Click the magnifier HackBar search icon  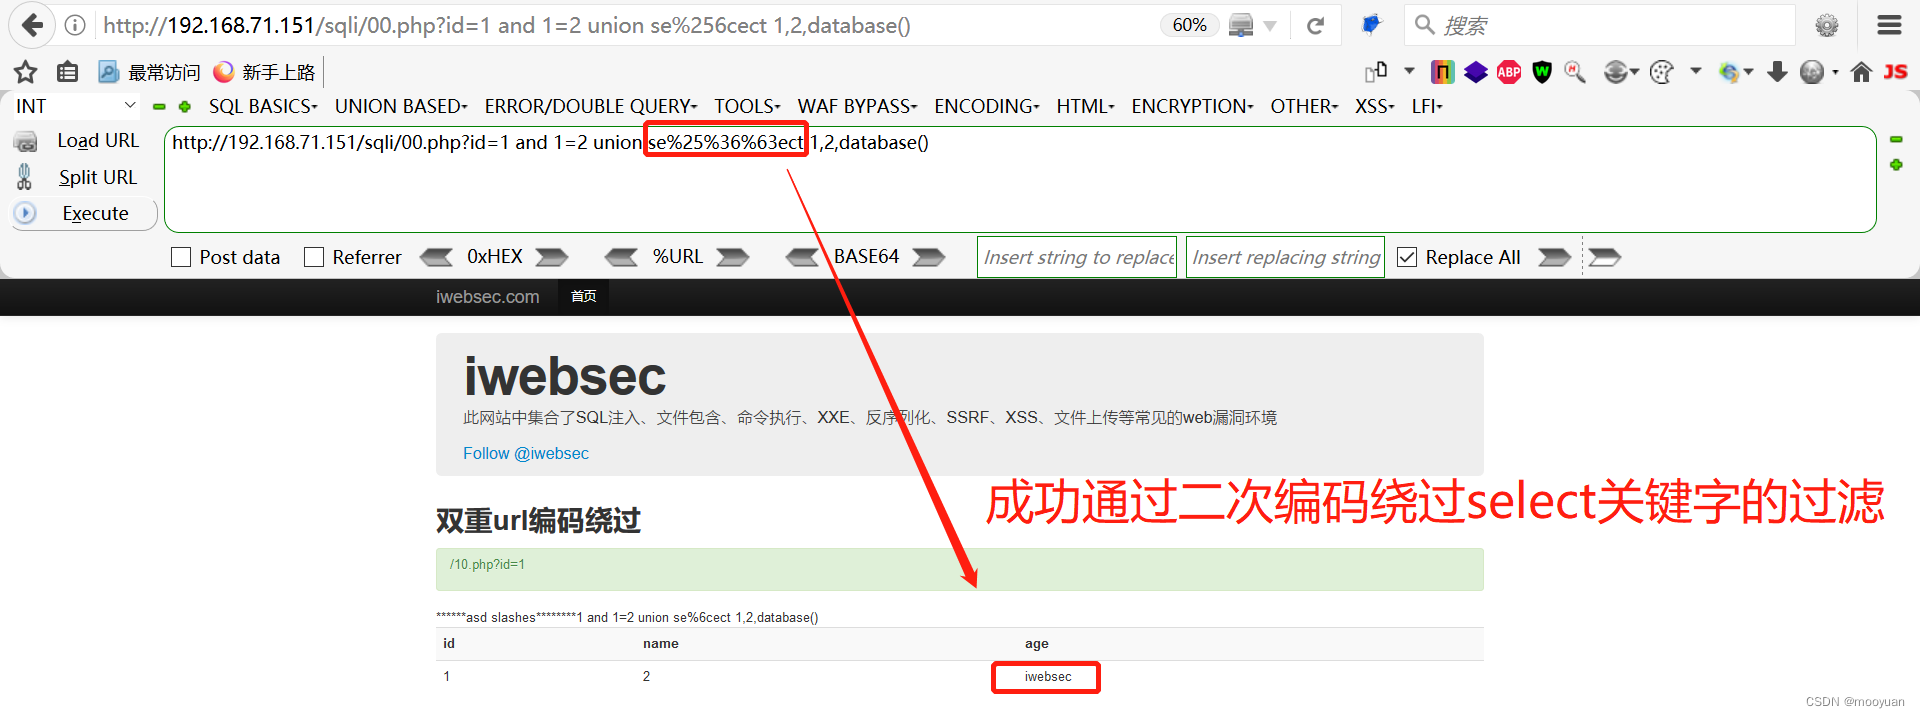click(x=1575, y=72)
